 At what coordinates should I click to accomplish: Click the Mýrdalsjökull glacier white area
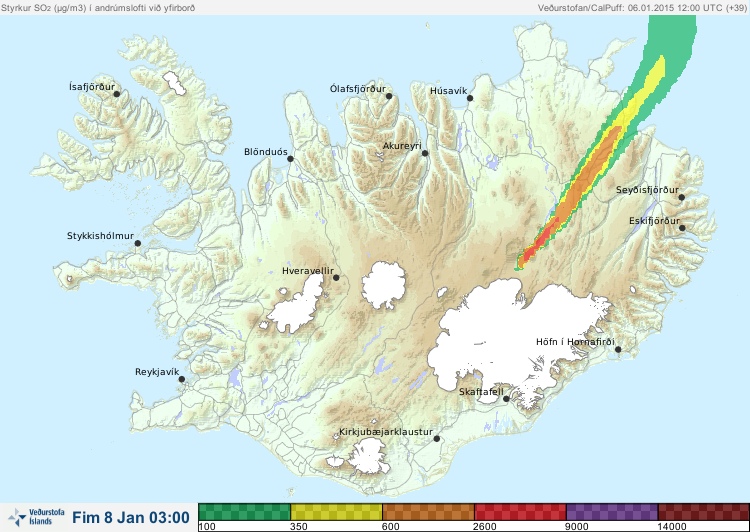click(x=367, y=456)
